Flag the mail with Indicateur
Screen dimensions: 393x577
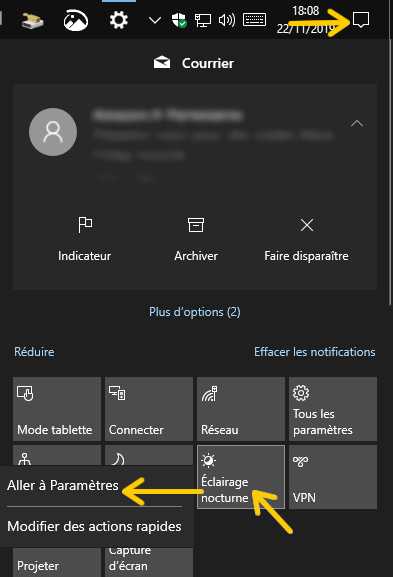click(85, 239)
